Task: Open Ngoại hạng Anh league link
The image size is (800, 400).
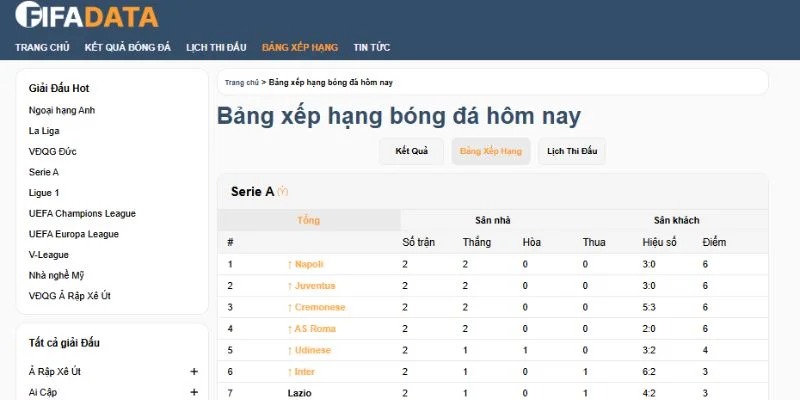Action: pyautogui.click(x=62, y=110)
